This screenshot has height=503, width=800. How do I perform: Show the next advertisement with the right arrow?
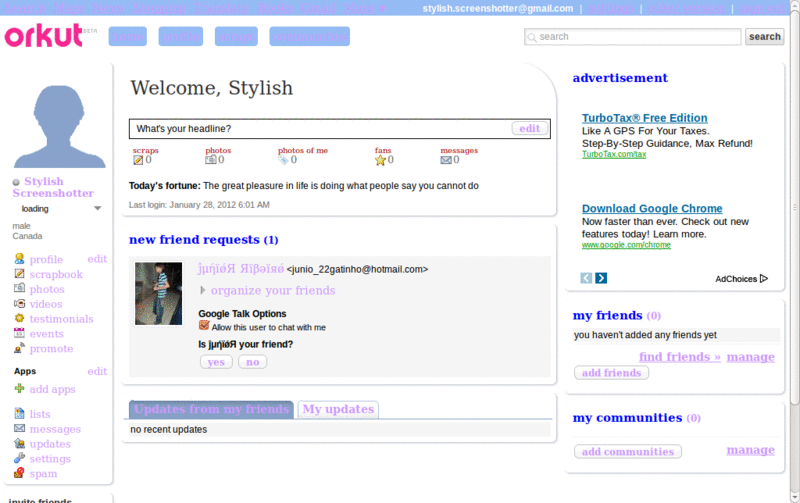601,278
